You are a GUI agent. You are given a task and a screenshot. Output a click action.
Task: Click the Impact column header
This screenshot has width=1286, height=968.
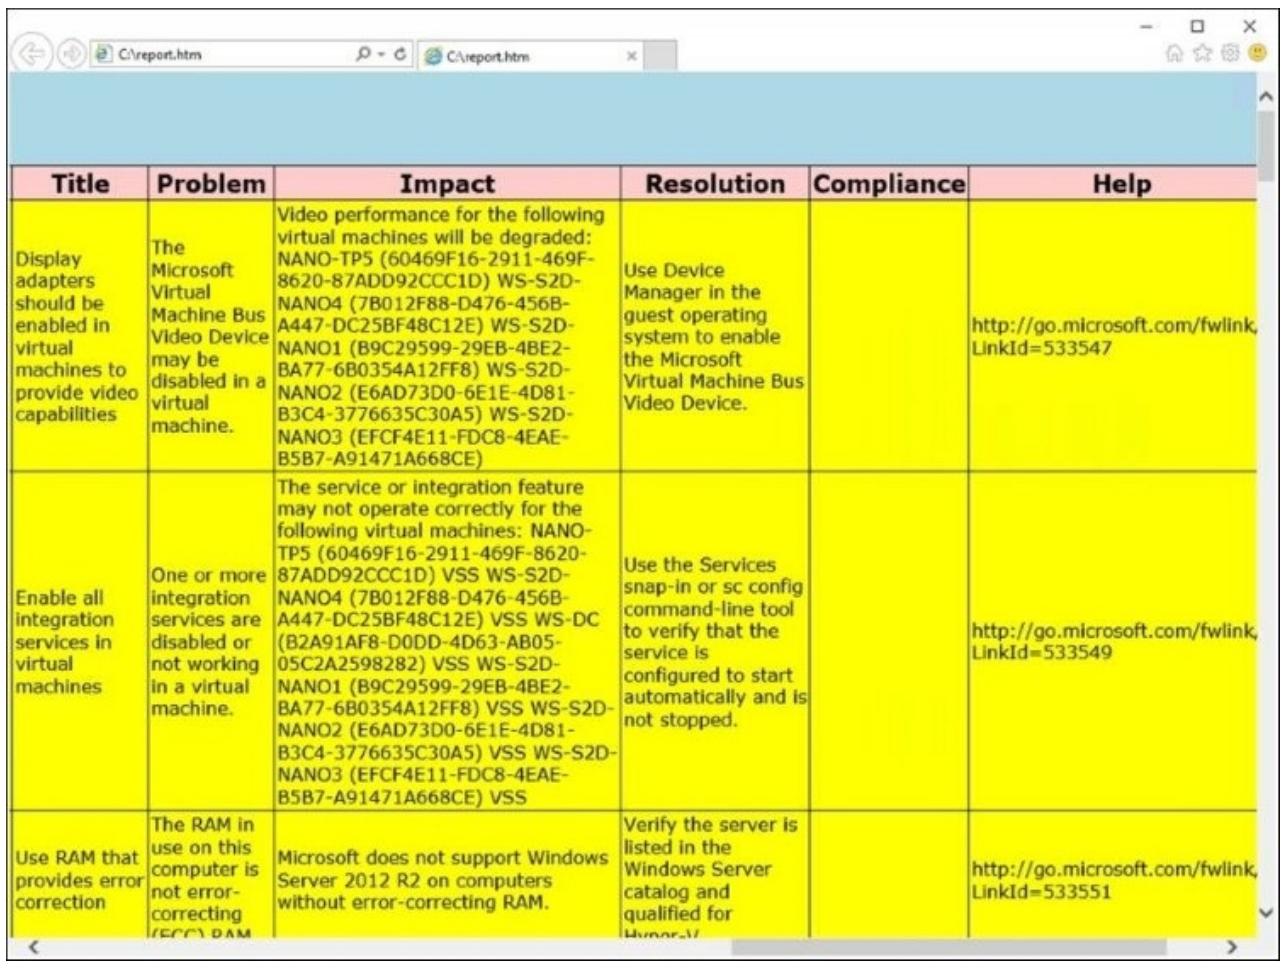point(447,184)
